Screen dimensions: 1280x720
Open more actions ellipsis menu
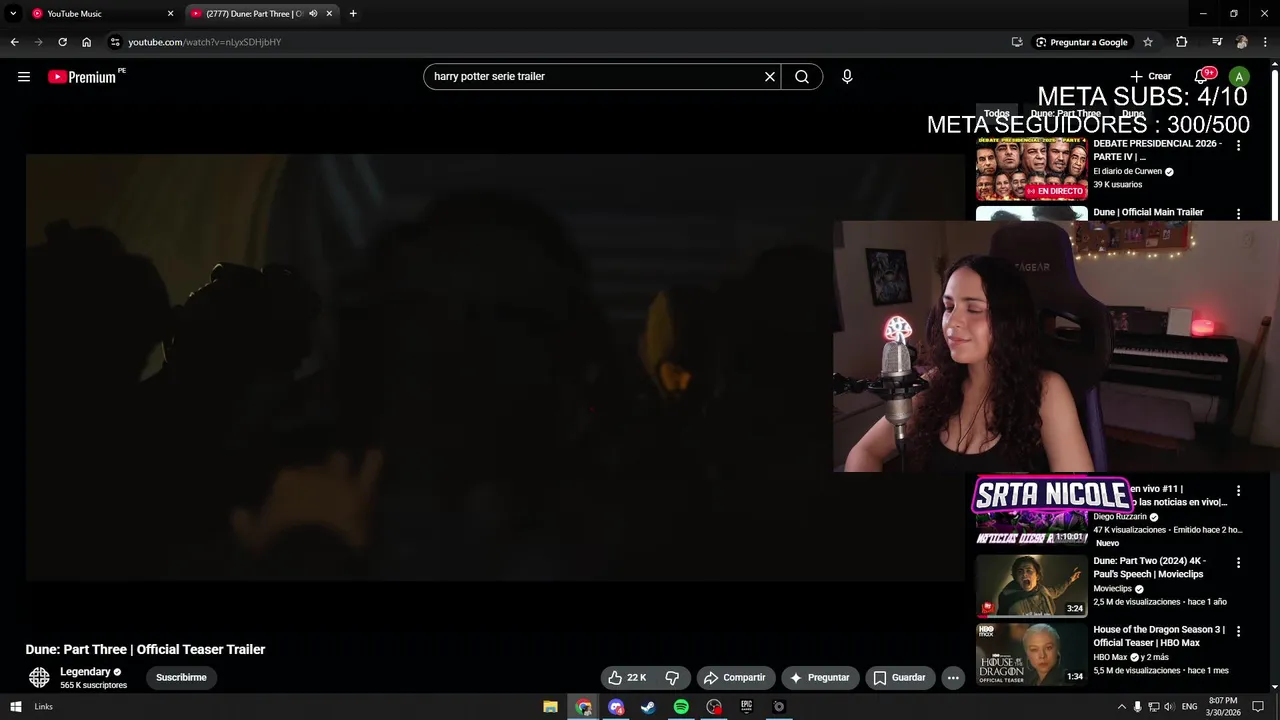(953, 678)
